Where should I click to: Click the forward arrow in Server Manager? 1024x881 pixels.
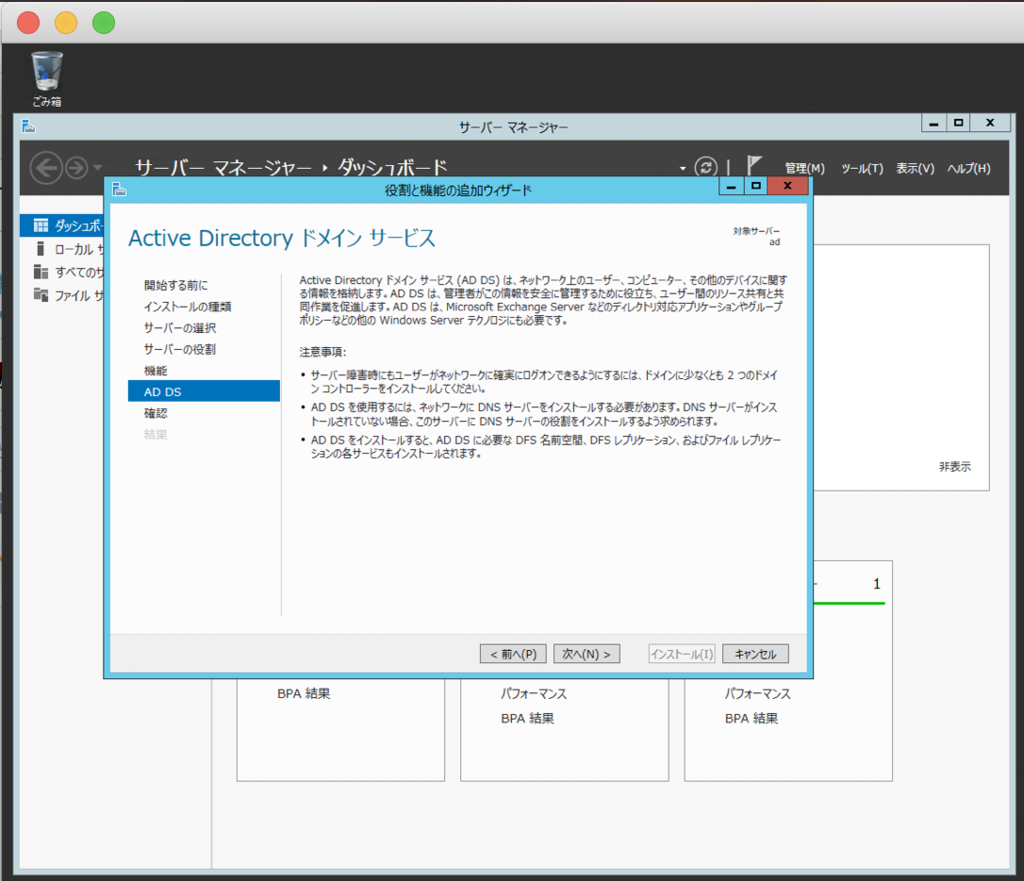tap(76, 168)
